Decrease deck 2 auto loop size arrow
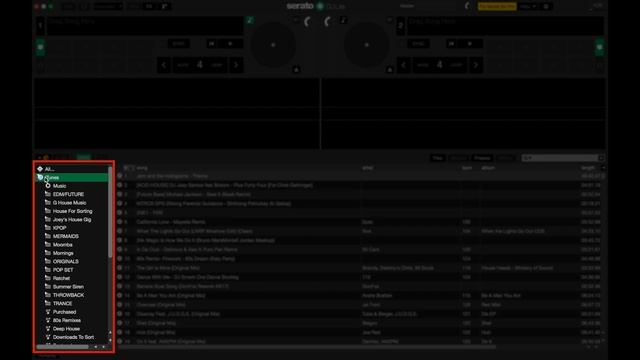This screenshot has width=640, height=360. tap(404, 65)
